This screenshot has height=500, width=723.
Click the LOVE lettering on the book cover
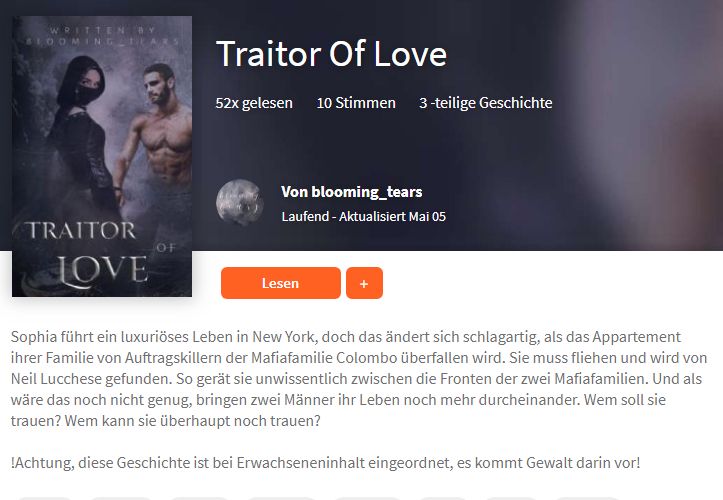[102, 270]
